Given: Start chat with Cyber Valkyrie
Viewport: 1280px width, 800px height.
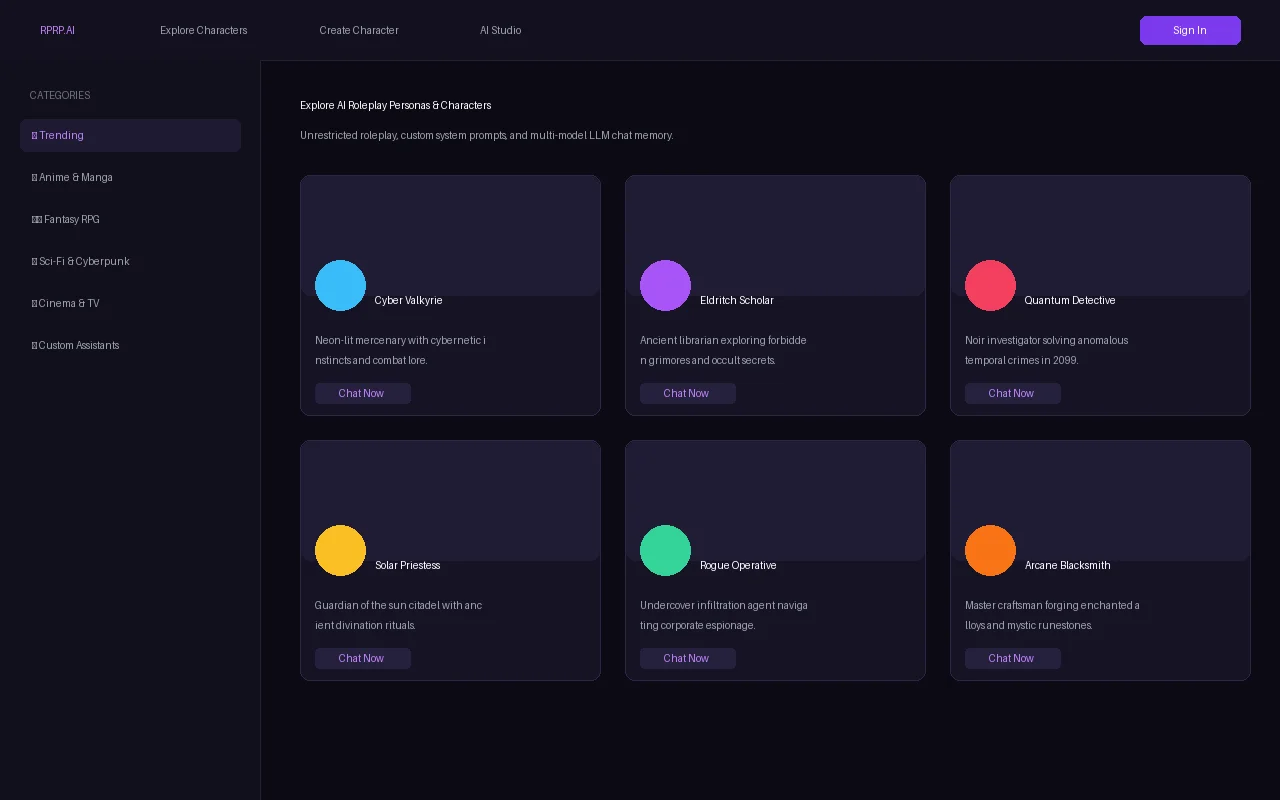Looking at the screenshot, I should point(362,393).
